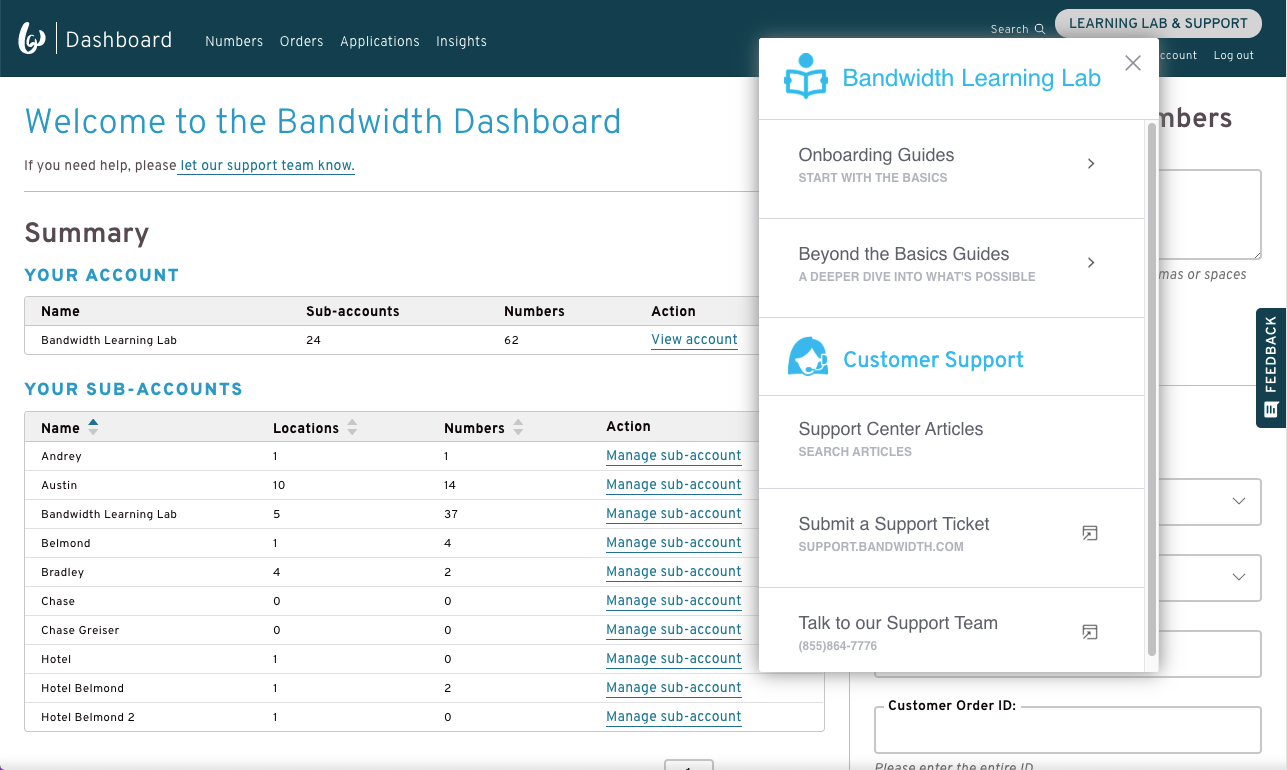Image resolution: width=1287 pixels, height=770 pixels.
Task: Expand Beyond the Basics Guides chevron
Action: coord(1091,262)
